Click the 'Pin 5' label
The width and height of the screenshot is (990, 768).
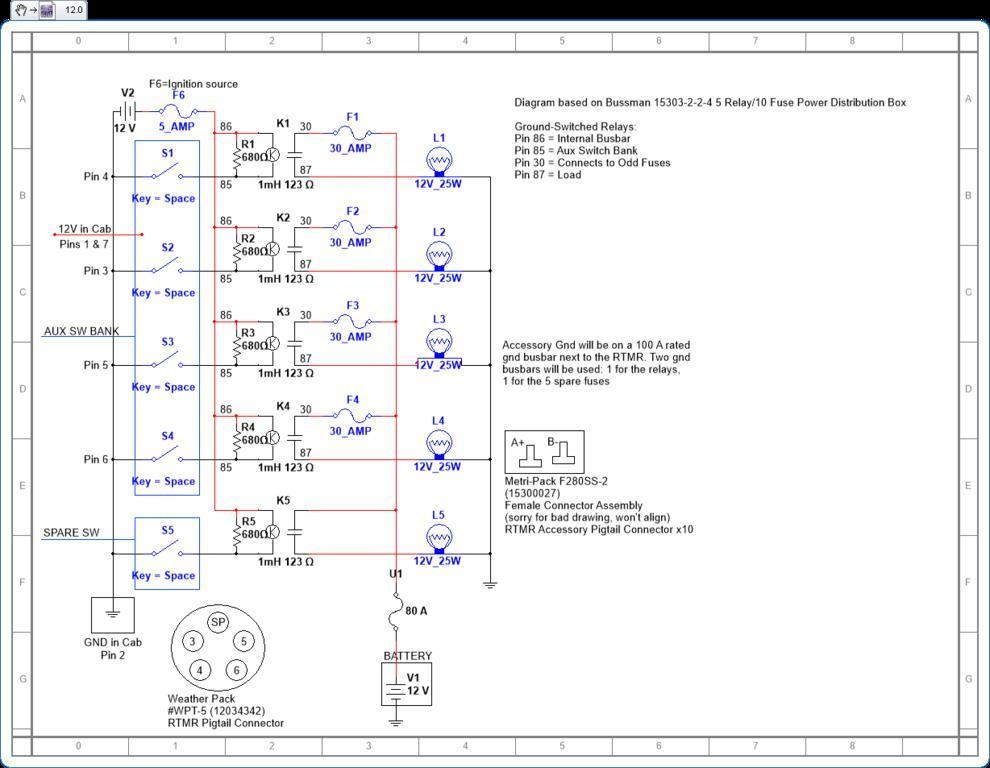pos(96,364)
